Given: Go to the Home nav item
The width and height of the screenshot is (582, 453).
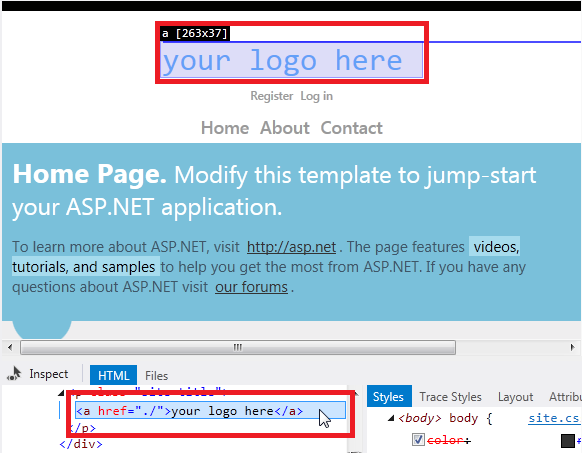Looking at the screenshot, I should (225, 128).
